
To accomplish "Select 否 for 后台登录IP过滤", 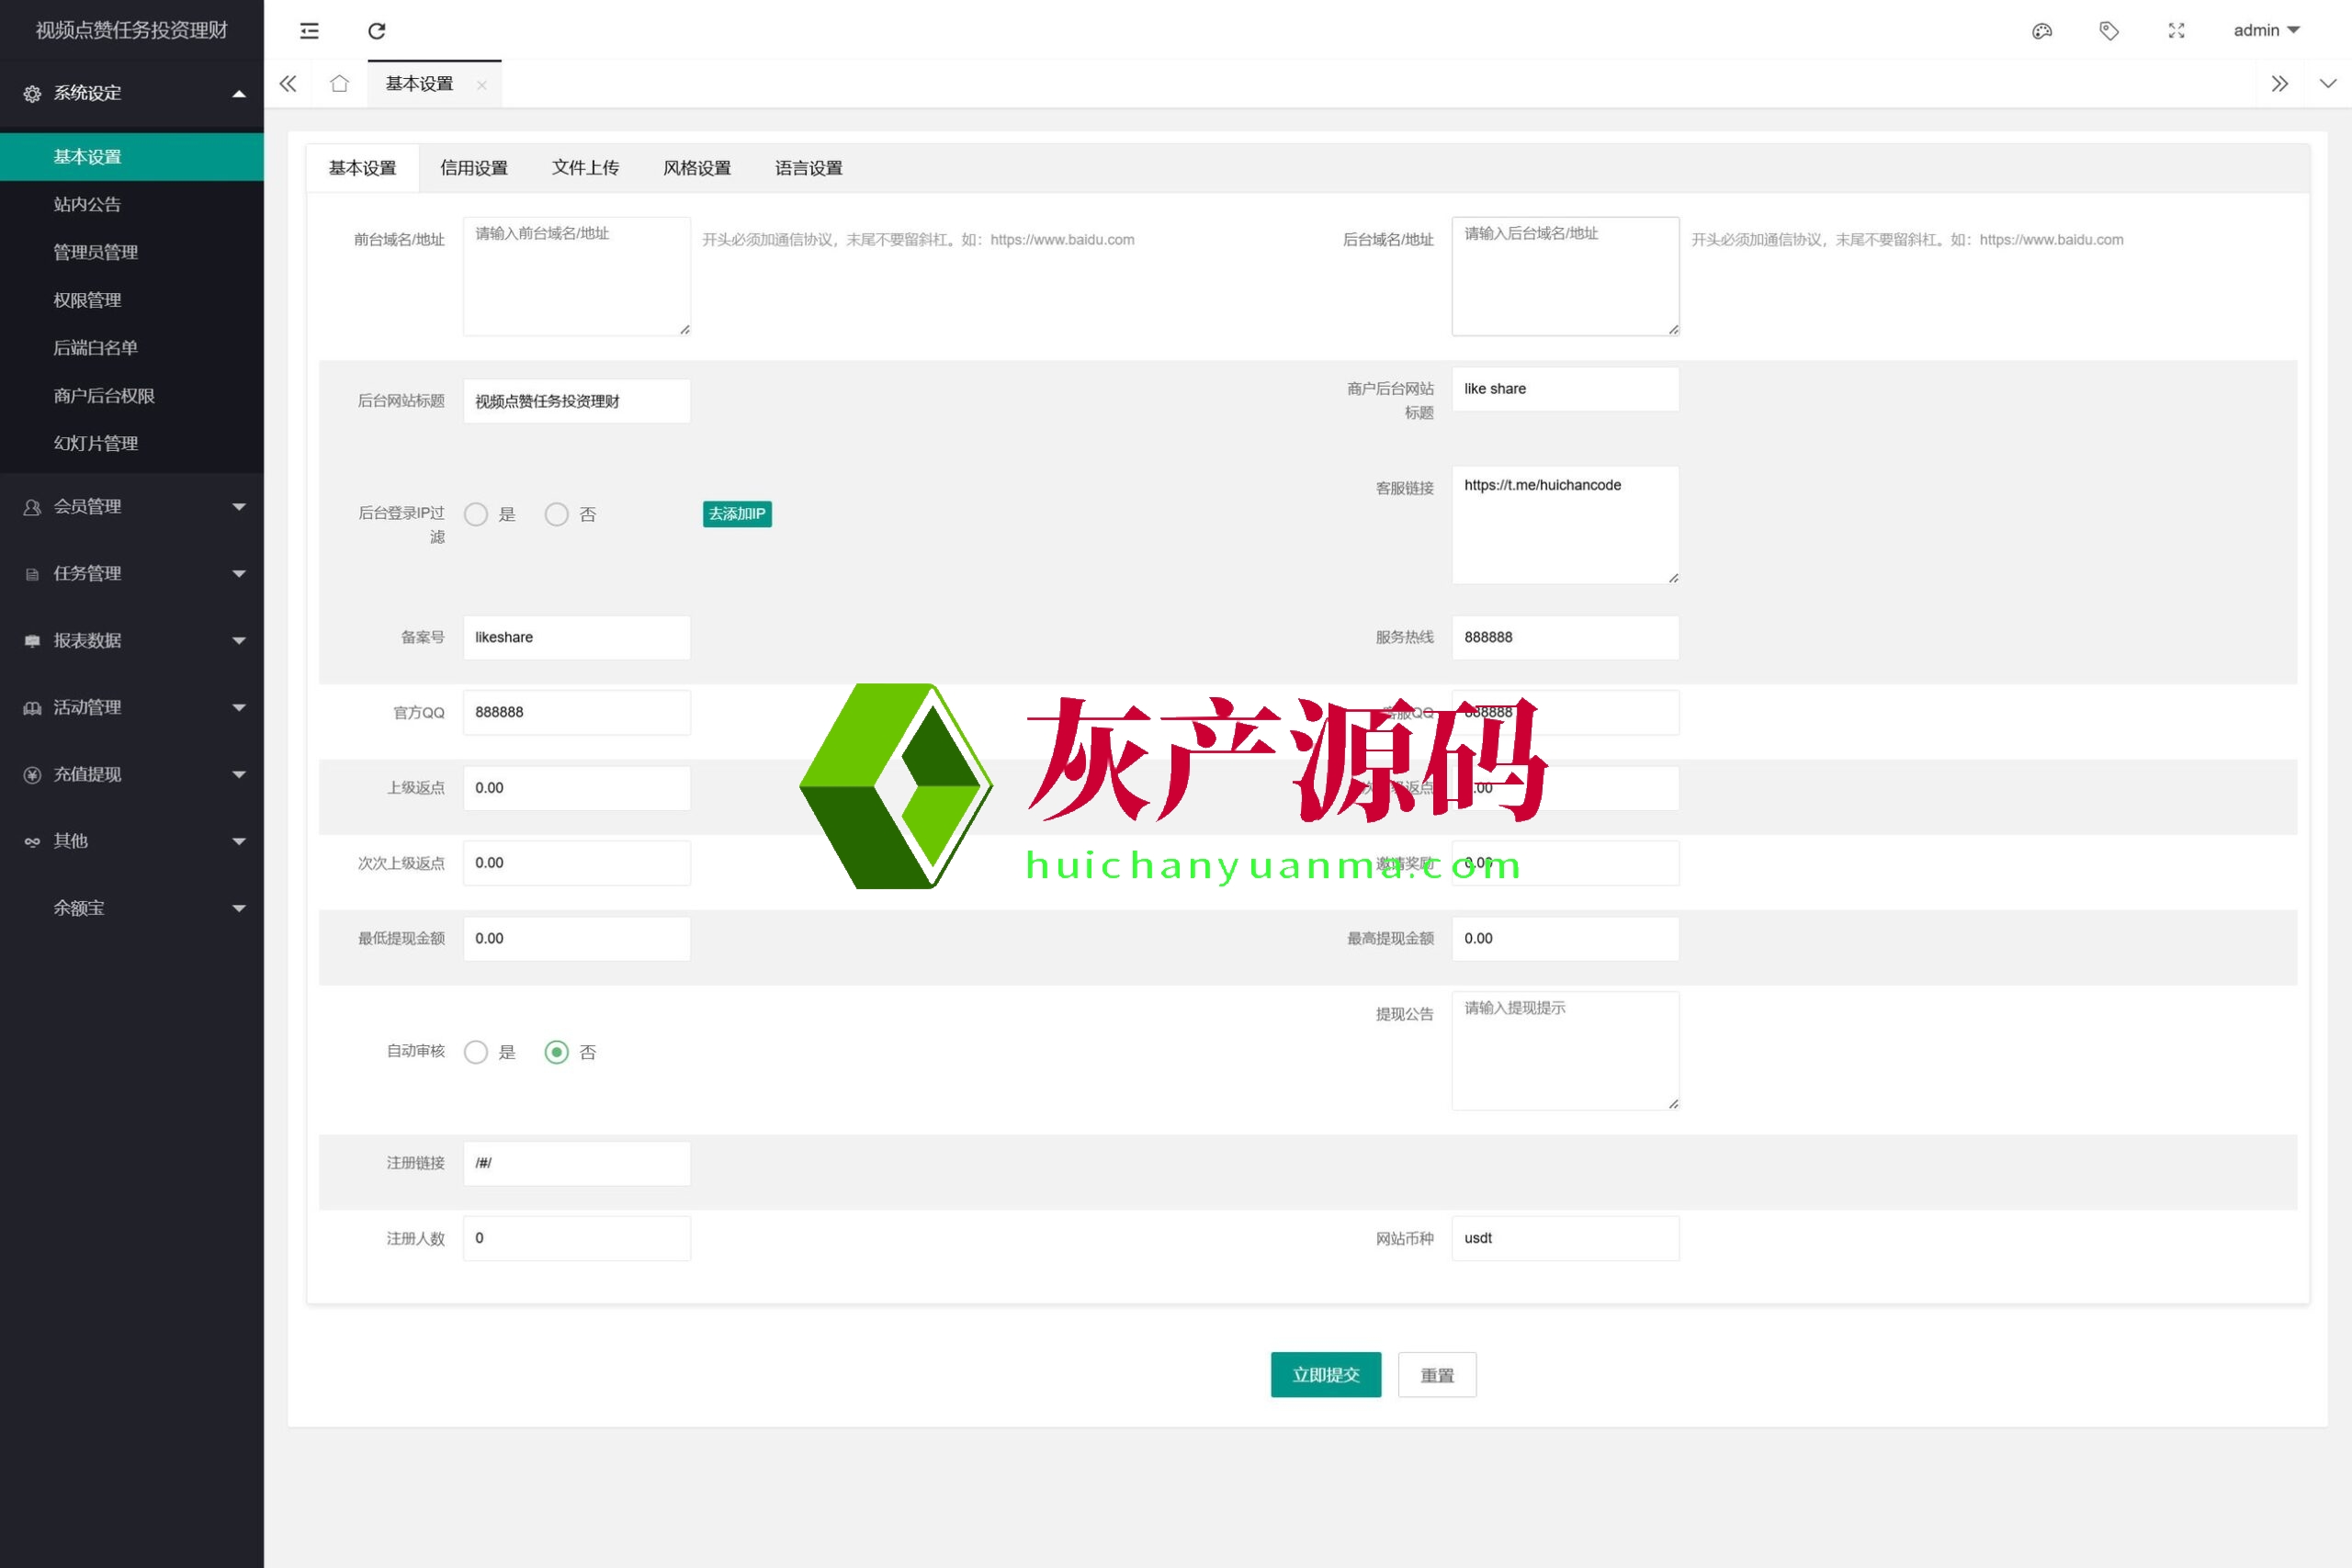I will point(557,514).
